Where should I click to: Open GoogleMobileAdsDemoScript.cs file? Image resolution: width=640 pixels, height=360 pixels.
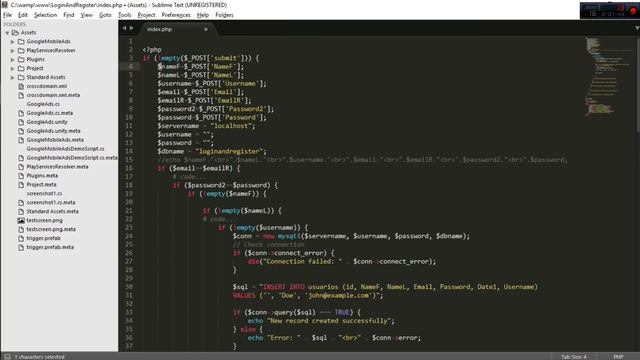coord(65,149)
